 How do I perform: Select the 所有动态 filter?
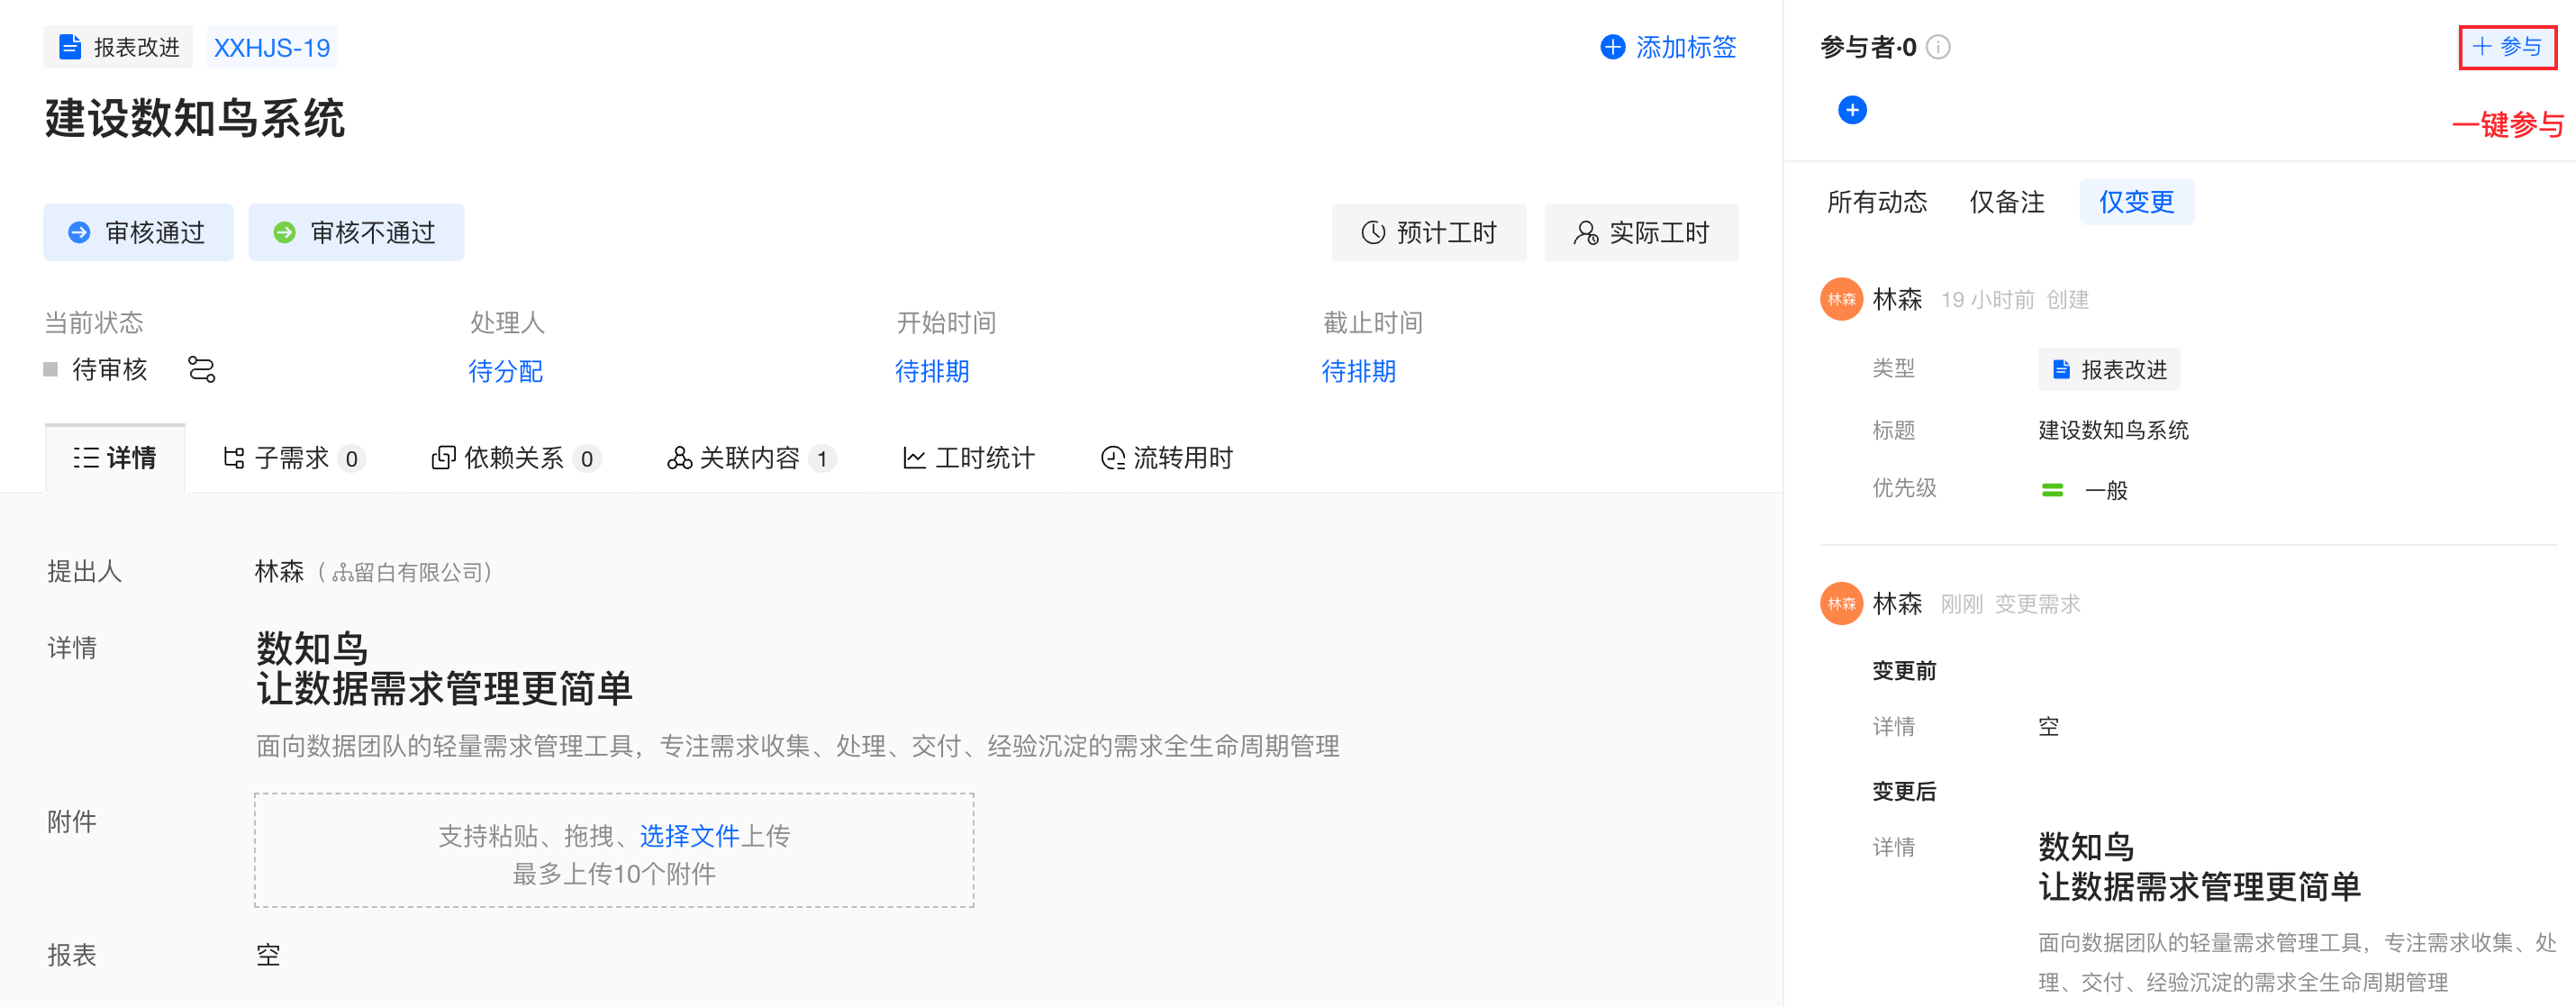tap(1876, 202)
